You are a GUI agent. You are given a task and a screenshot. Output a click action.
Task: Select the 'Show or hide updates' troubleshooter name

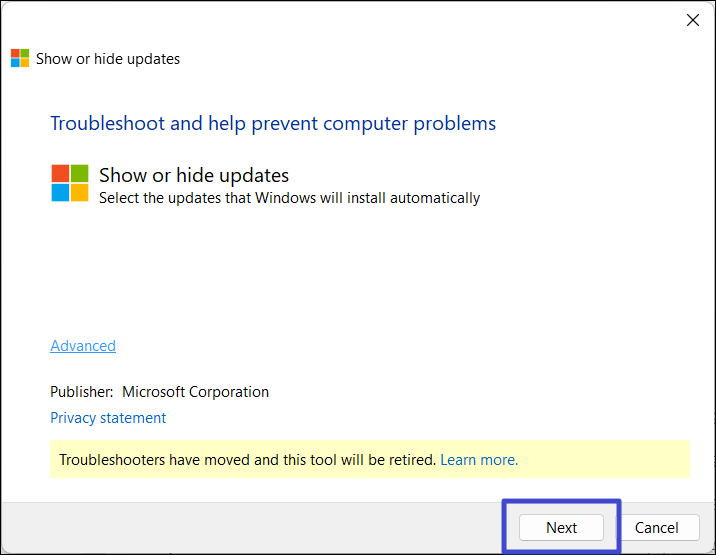[194, 176]
